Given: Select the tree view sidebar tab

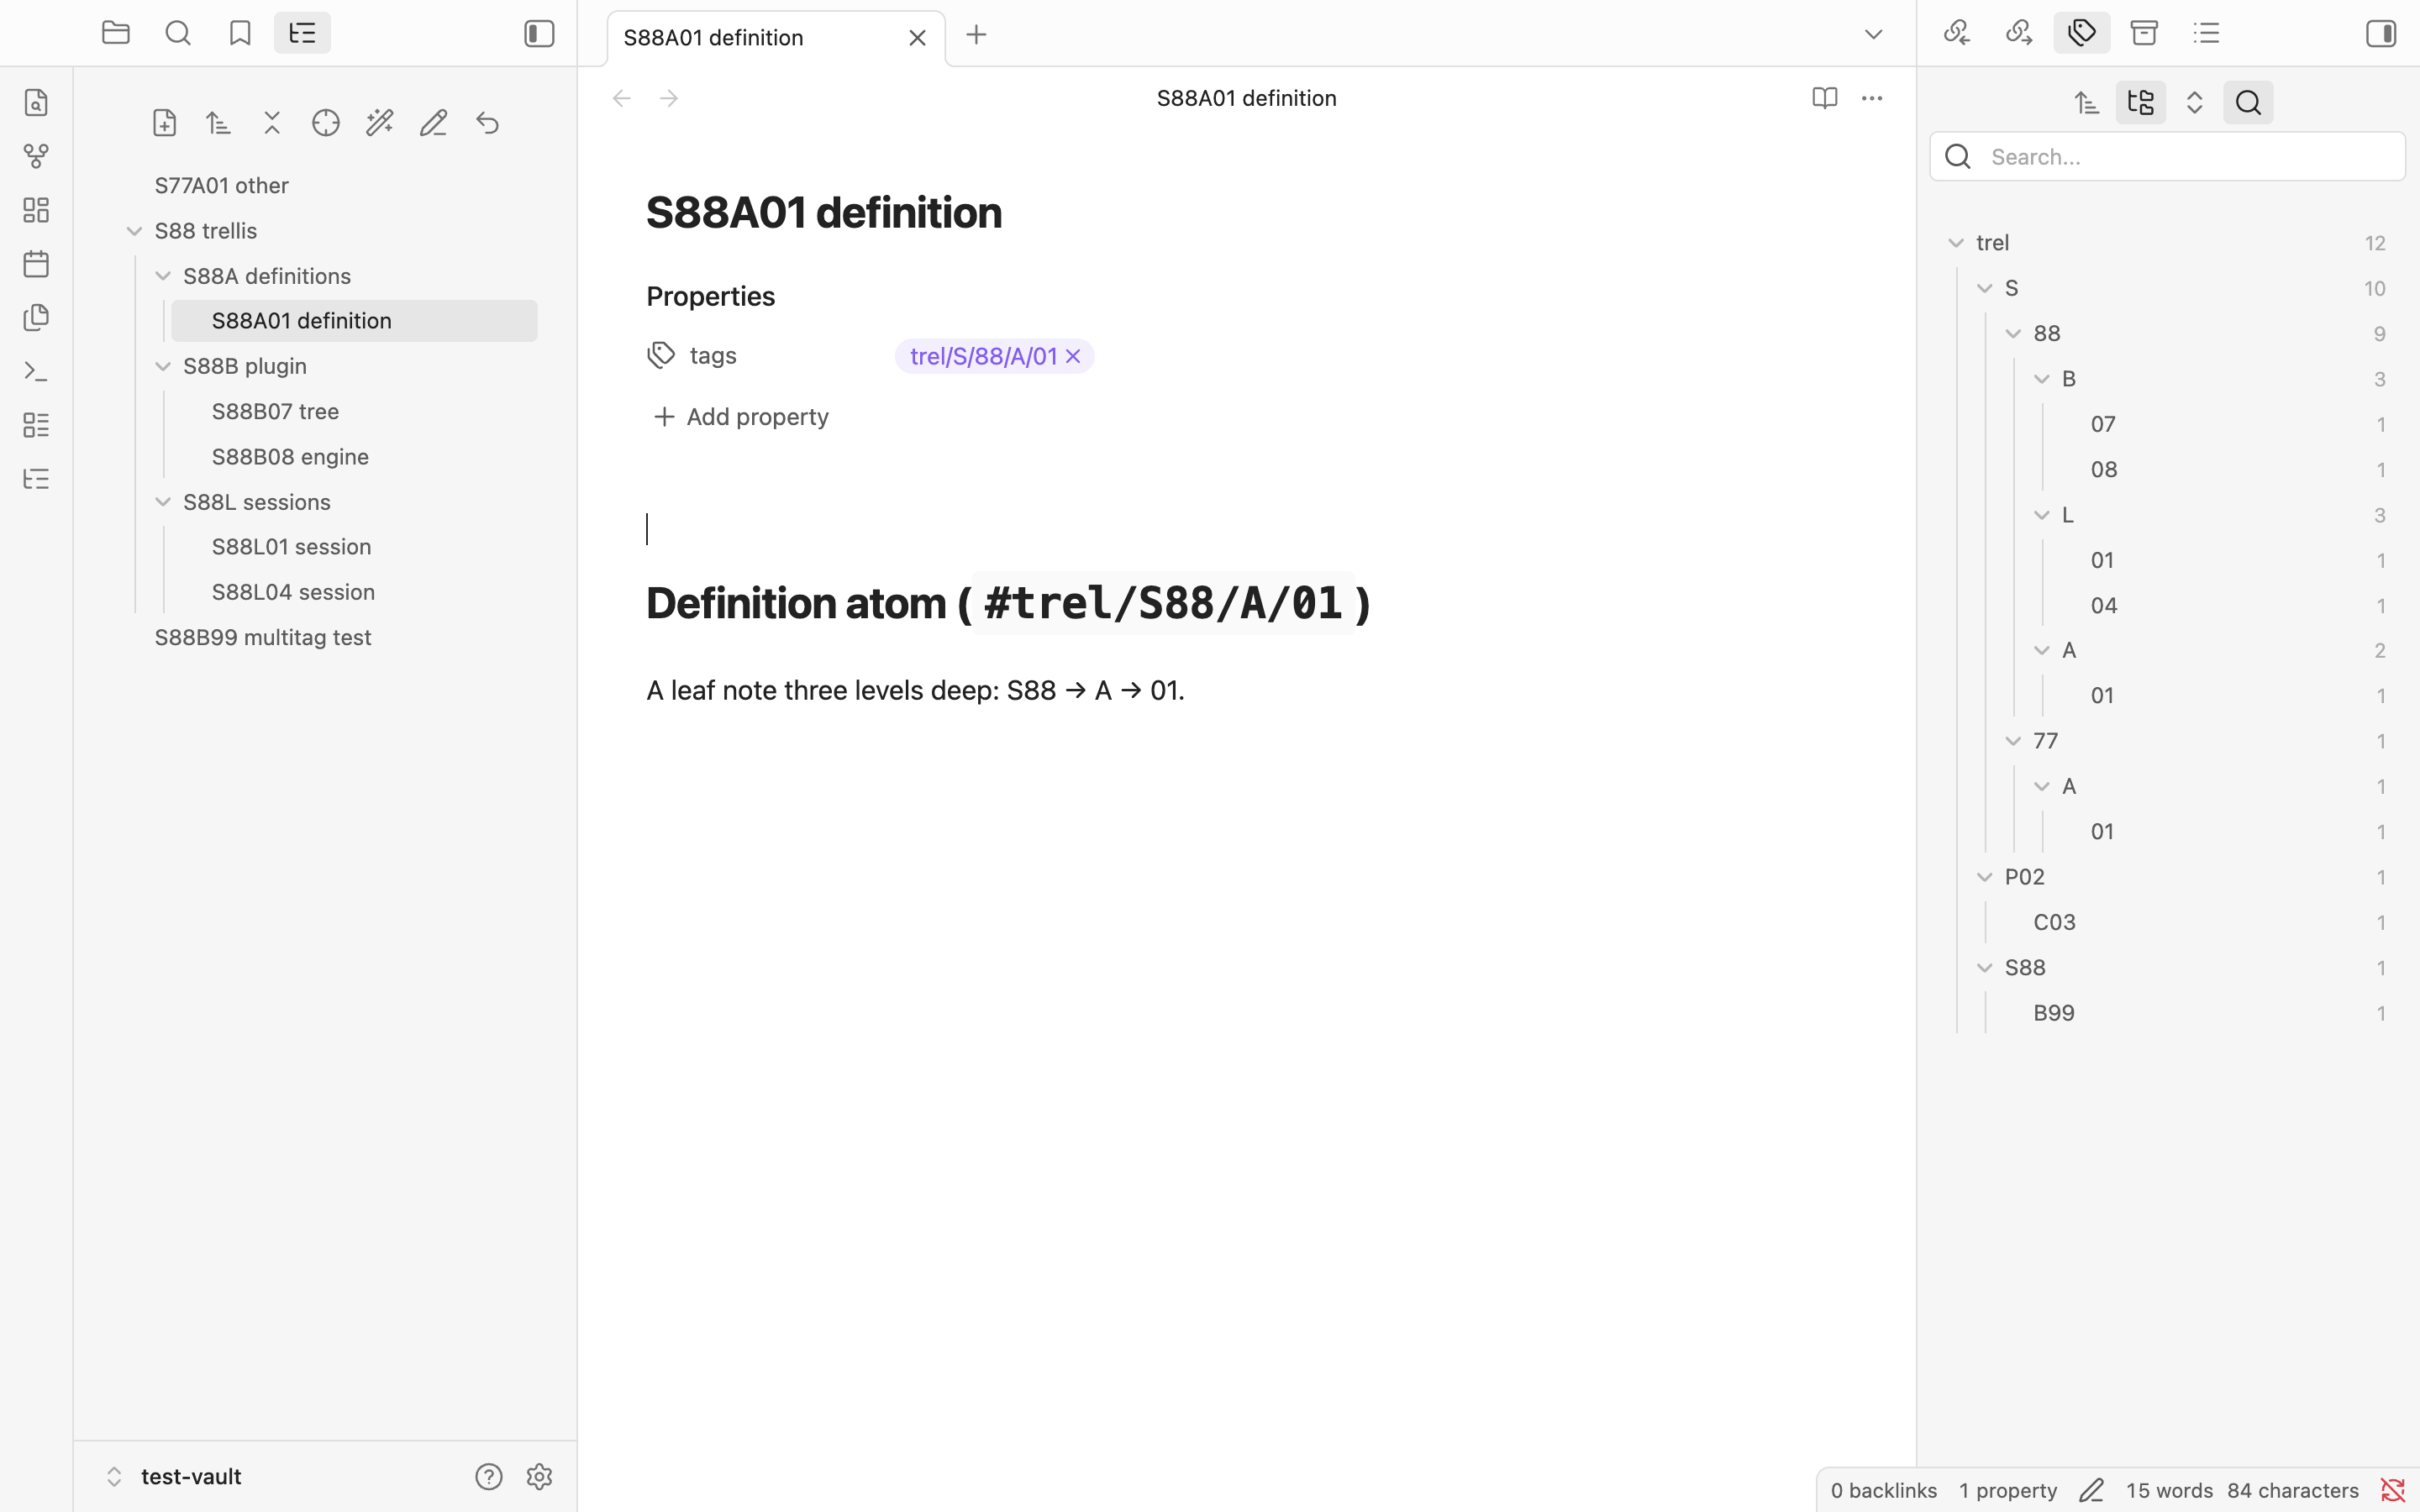Looking at the screenshot, I should [302, 33].
